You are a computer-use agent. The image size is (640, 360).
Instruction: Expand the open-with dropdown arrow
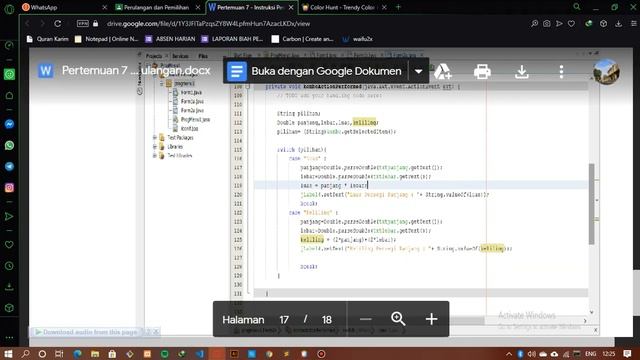pos(418,71)
